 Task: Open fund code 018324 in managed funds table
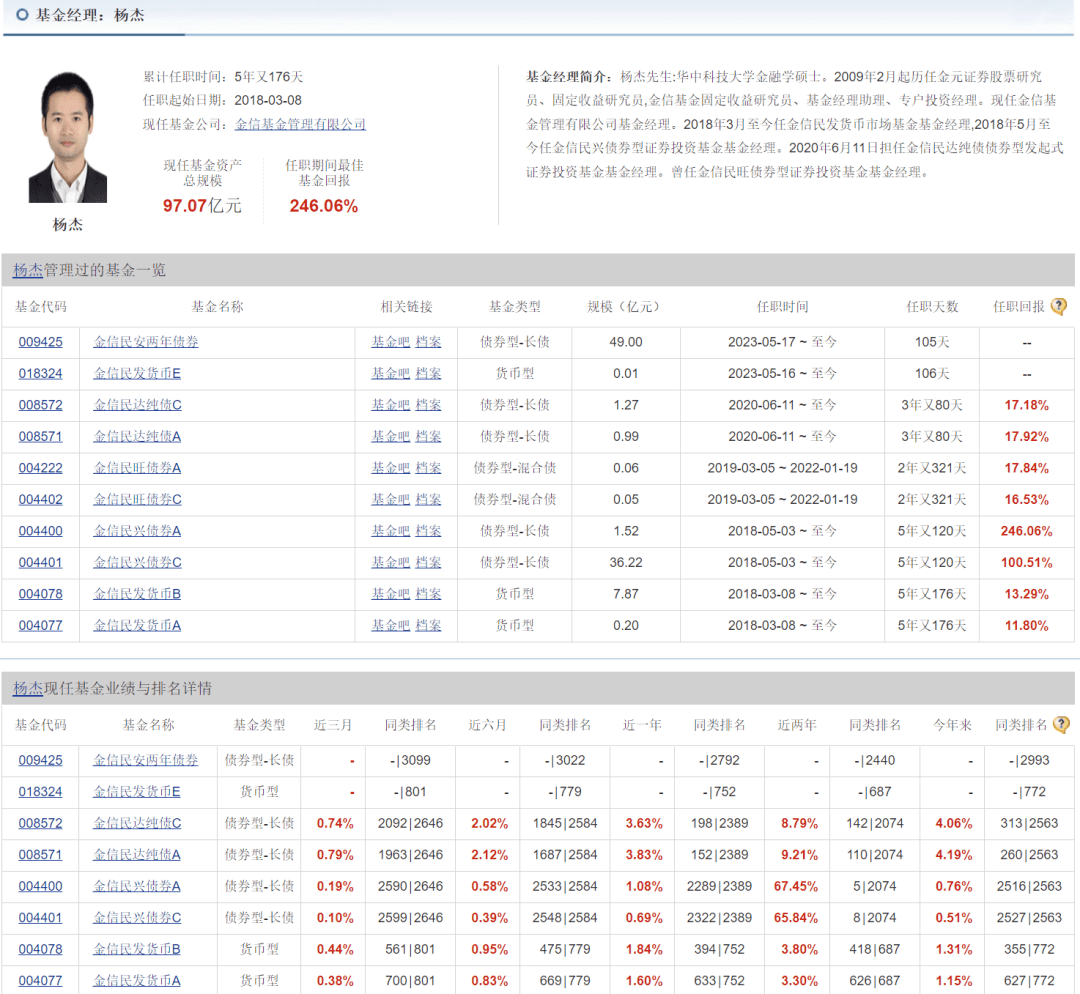tap(41, 373)
